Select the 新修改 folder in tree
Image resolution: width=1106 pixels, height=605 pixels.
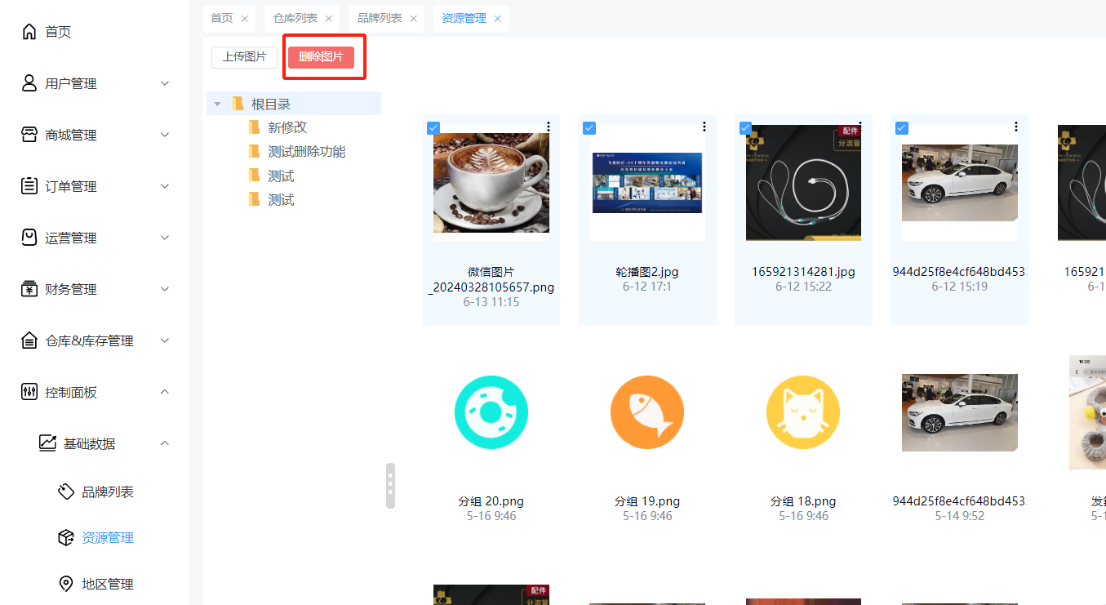tap(287, 128)
